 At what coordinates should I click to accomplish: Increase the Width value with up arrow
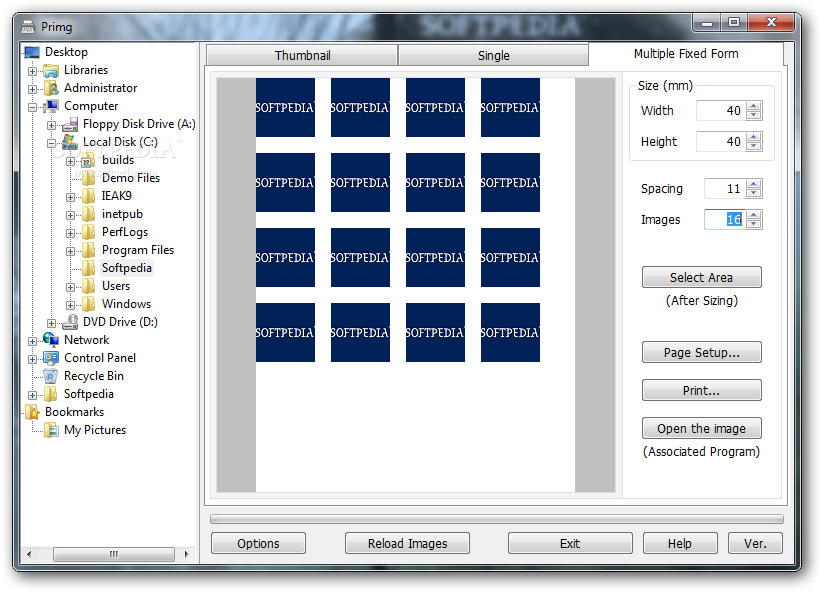click(x=754, y=106)
